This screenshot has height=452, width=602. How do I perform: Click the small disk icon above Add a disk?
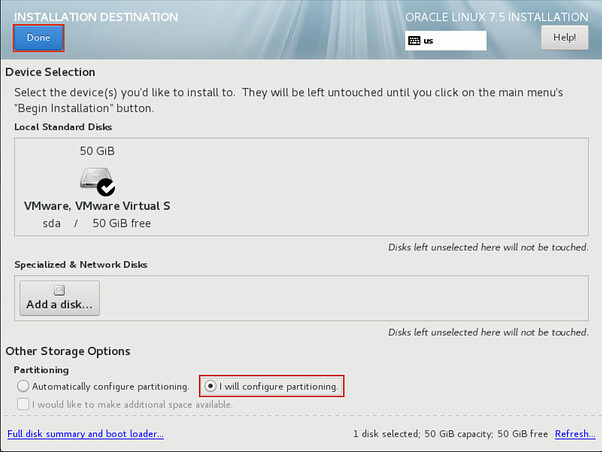click(59, 290)
